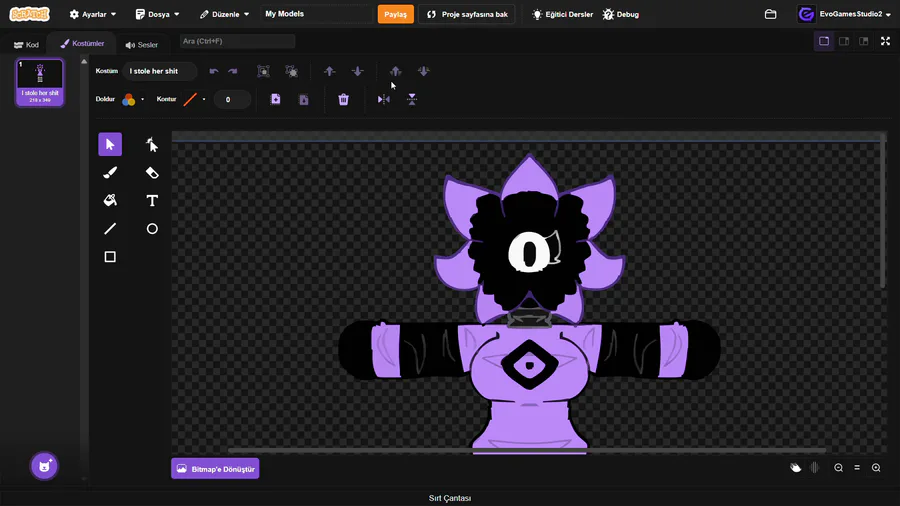Flip selection vertically
Viewport: 900px width, 506px height.
pyautogui.click(x=412, y=99)
